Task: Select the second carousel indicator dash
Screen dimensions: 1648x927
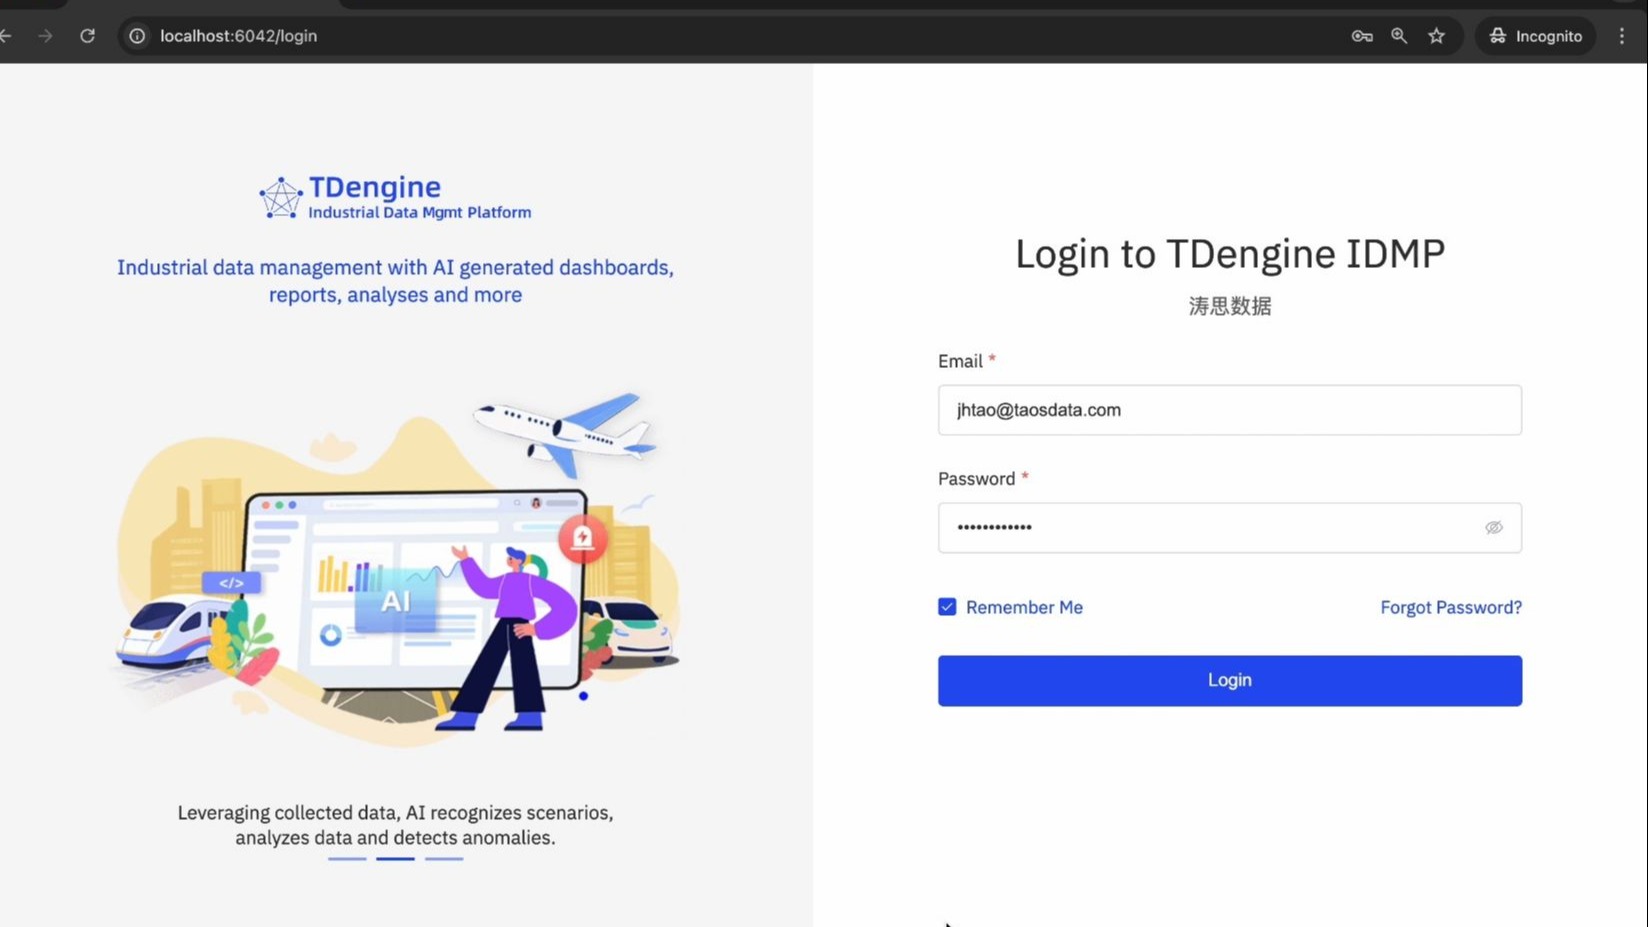Action: pos(395,858)
